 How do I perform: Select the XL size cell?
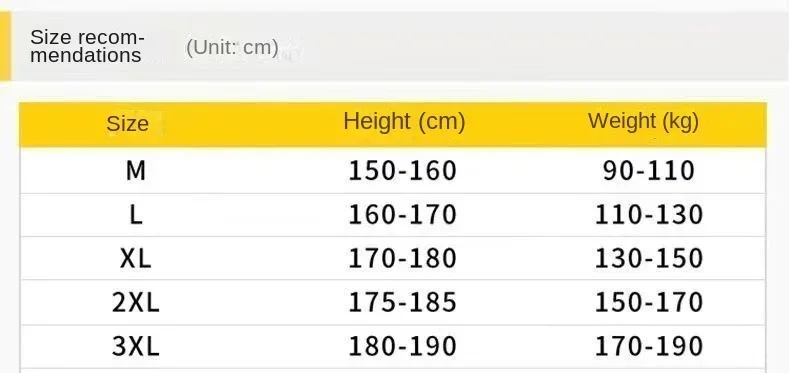click(136, 259)
